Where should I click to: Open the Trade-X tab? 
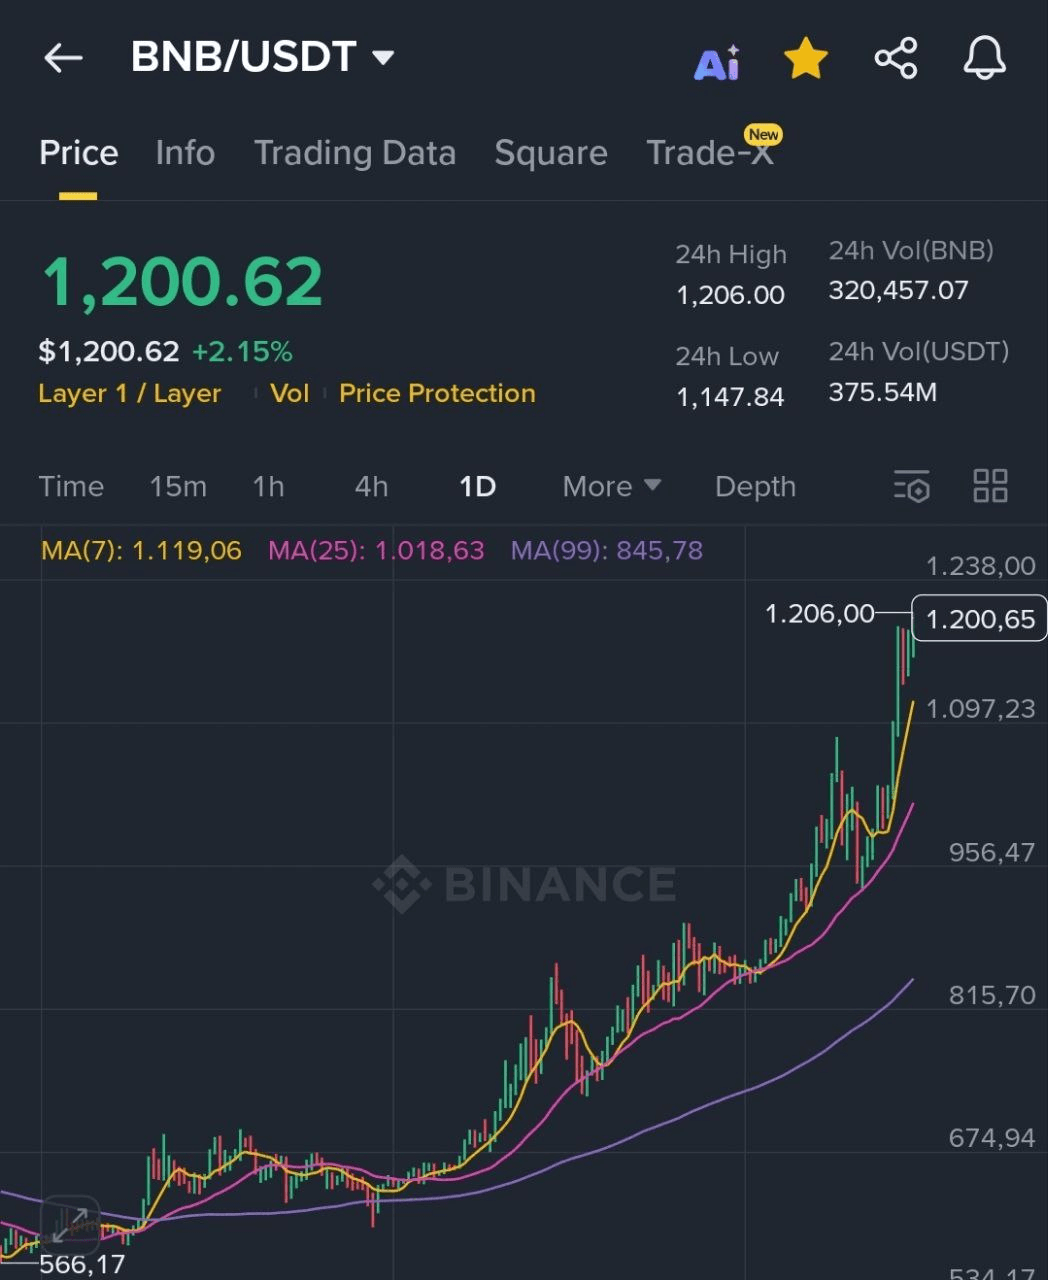(x=709, y=153)
